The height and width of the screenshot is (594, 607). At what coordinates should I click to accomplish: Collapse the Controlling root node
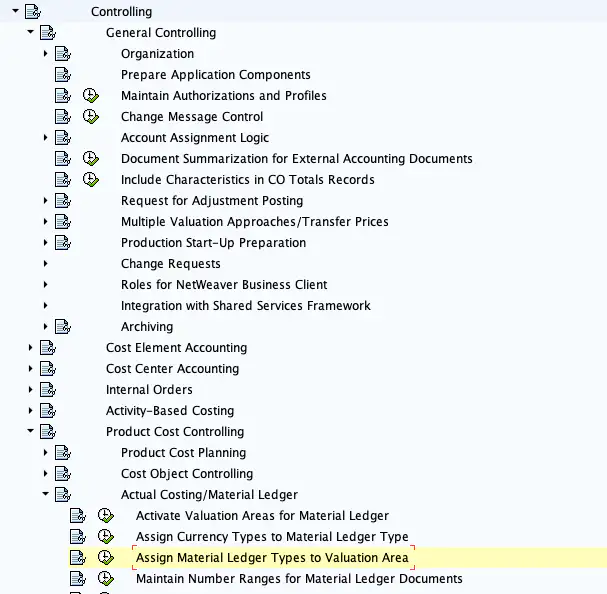pos(15,11)
